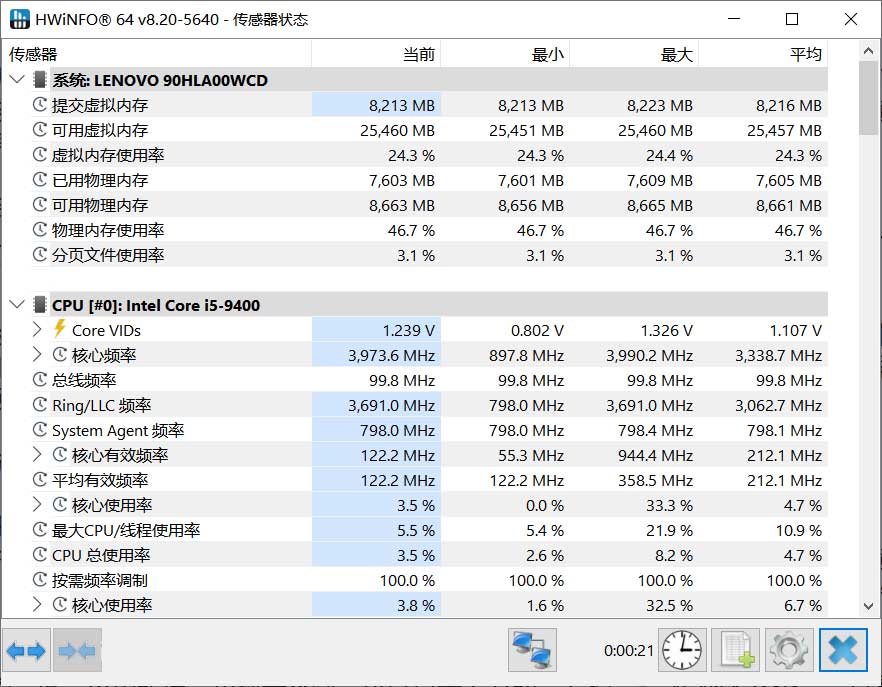Expand the 核心频率 row

37,354
